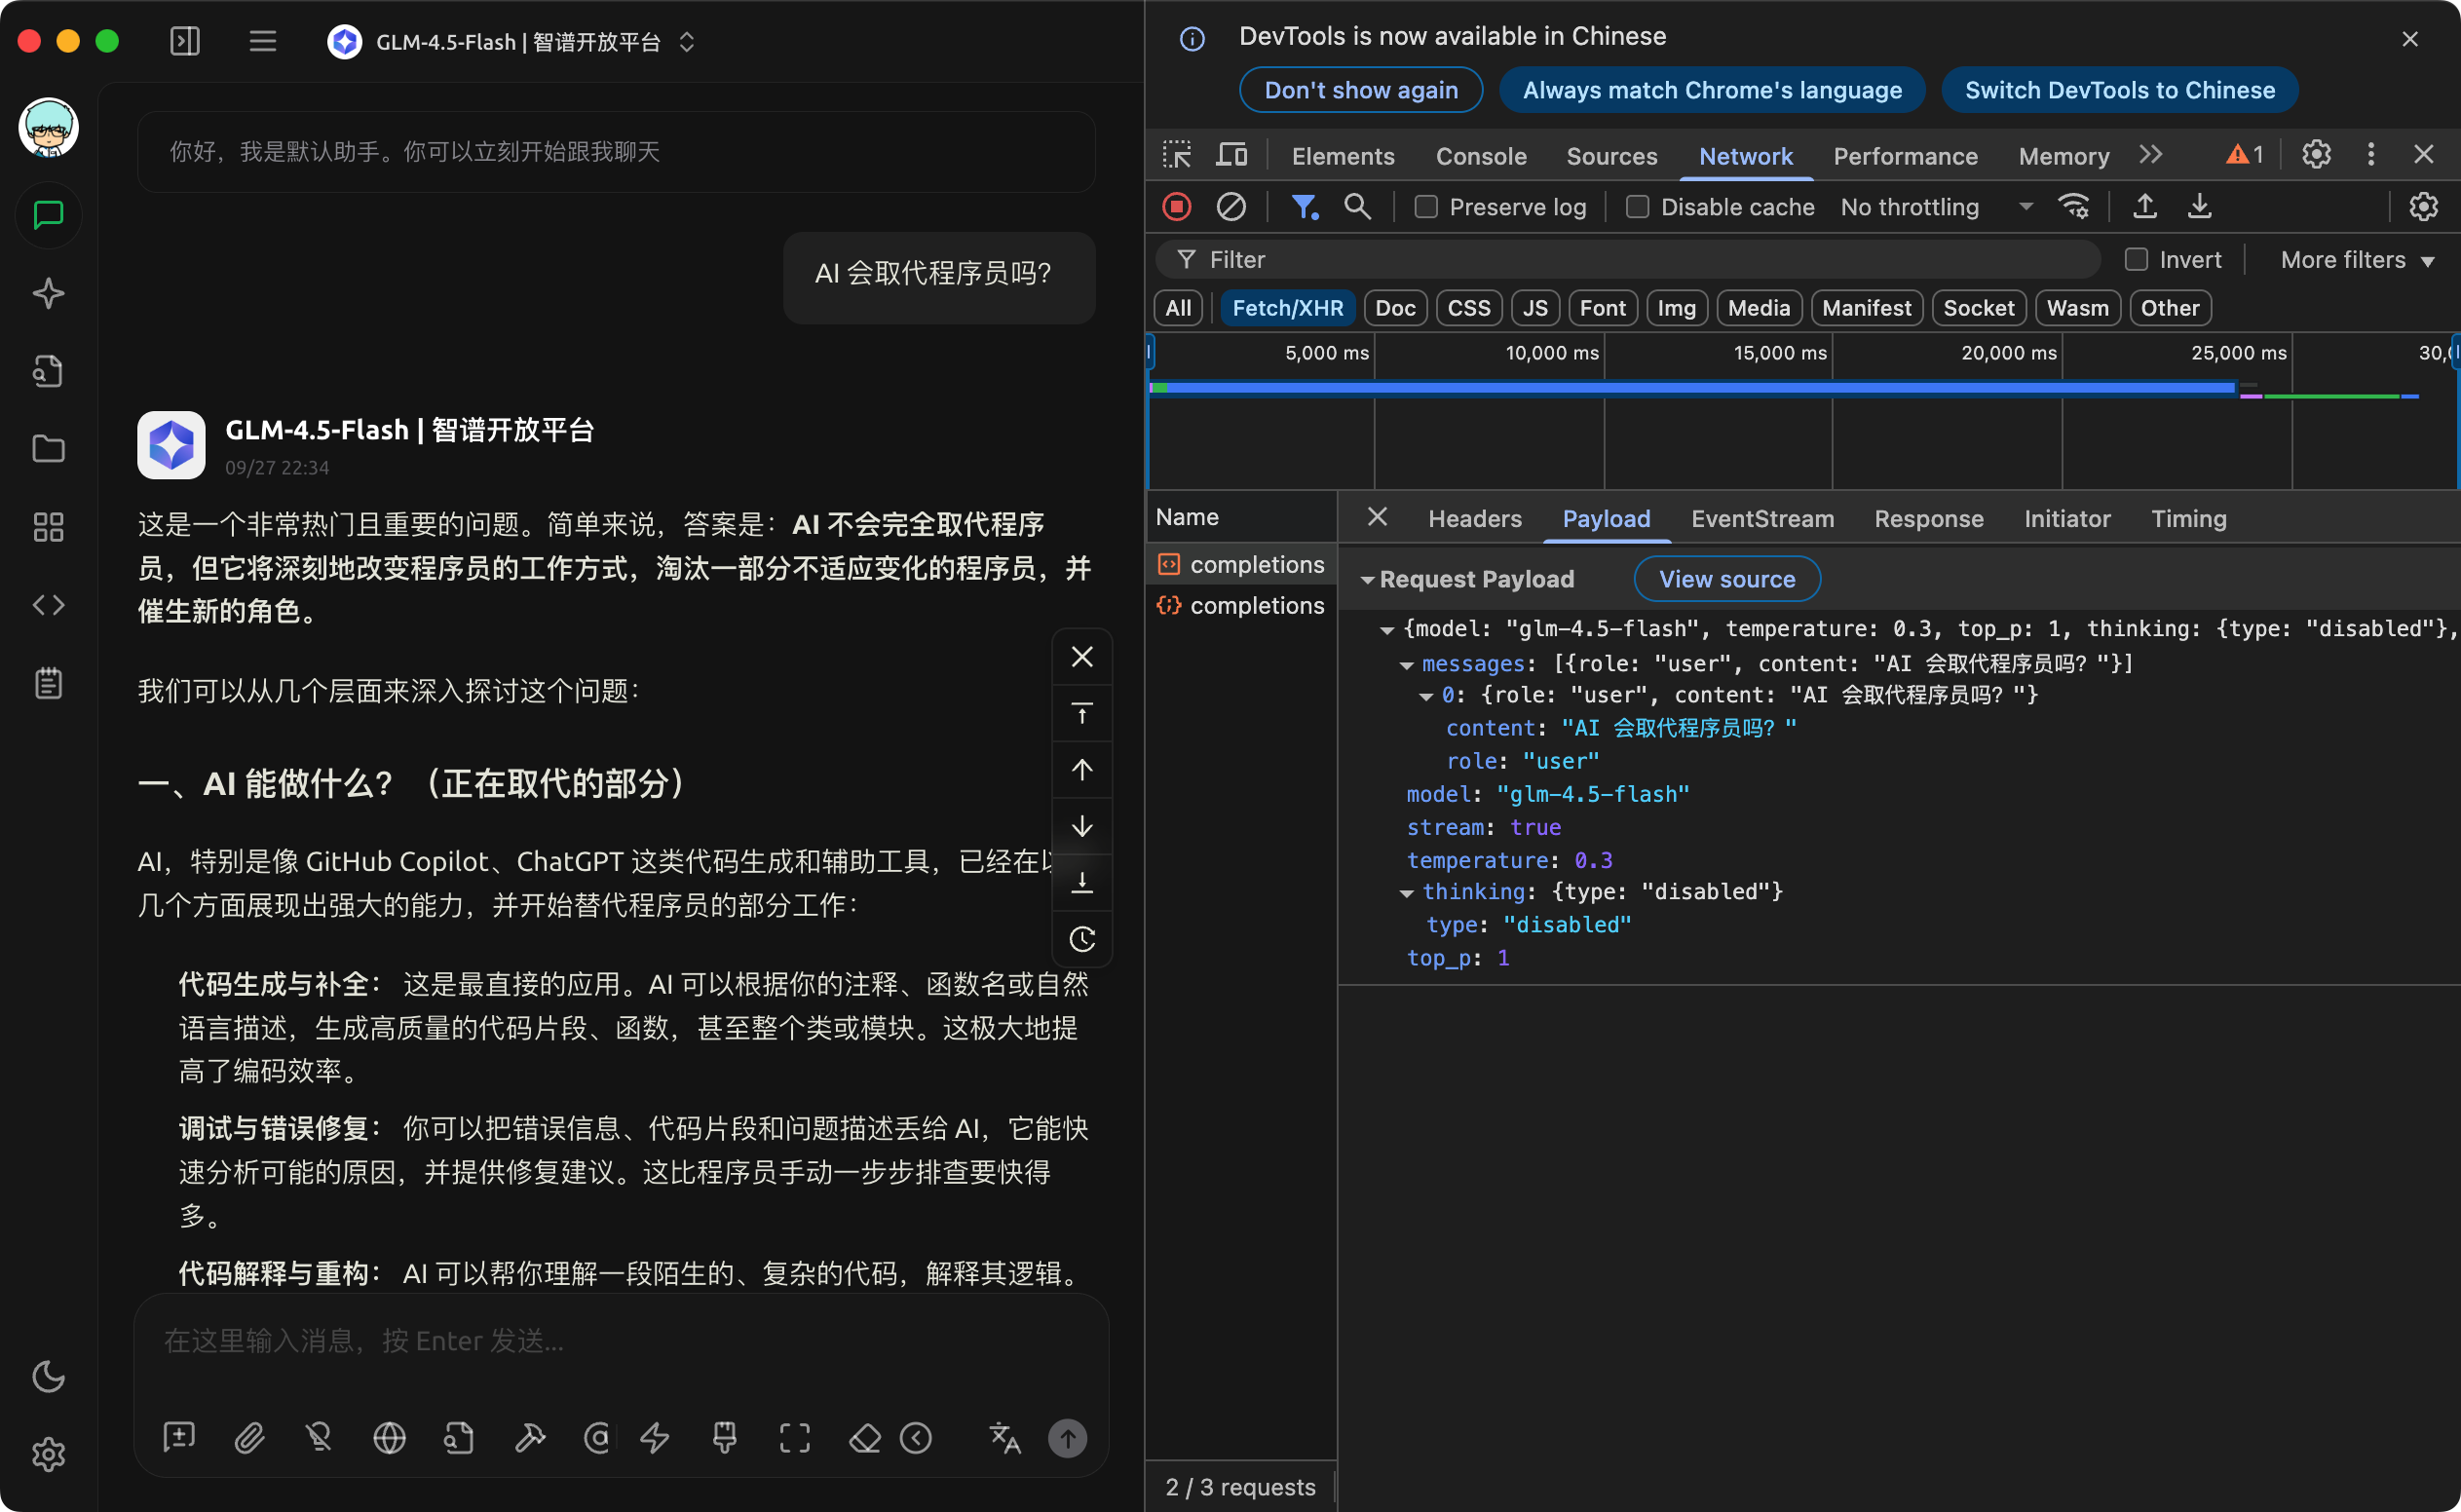This screenshot has width=2461, height=1512.
Task: Click Always match Chrome's language button
Action: (1711, 90)
